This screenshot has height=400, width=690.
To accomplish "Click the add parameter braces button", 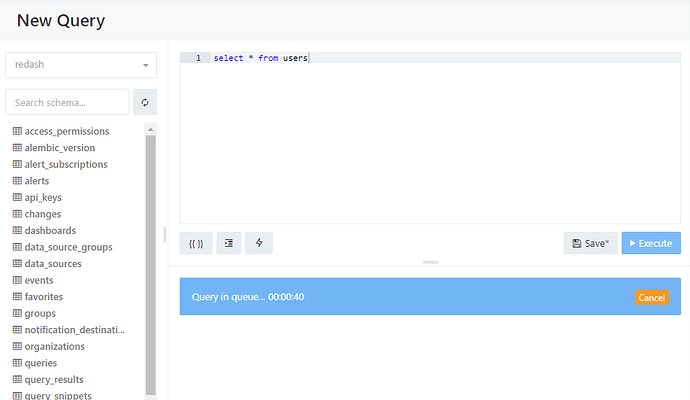I will pos(196,243).
